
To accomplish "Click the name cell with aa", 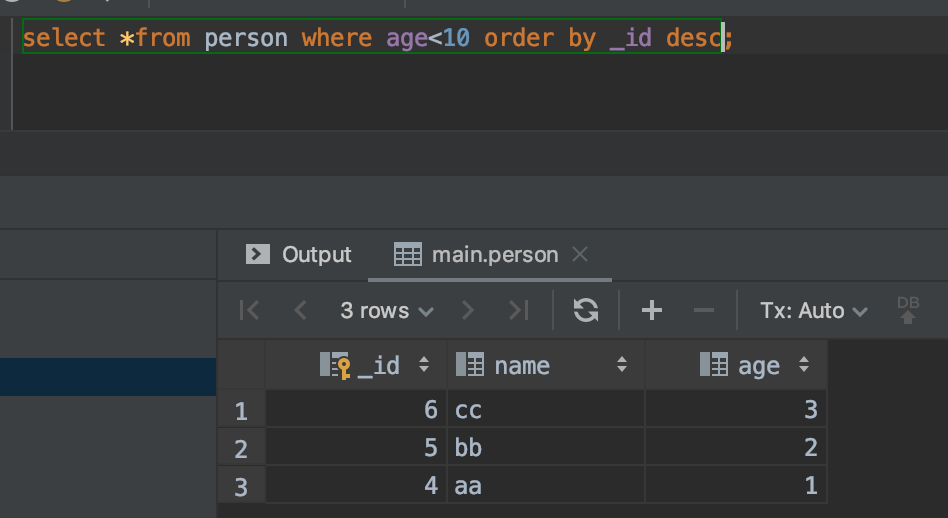I will pos(545,486).
